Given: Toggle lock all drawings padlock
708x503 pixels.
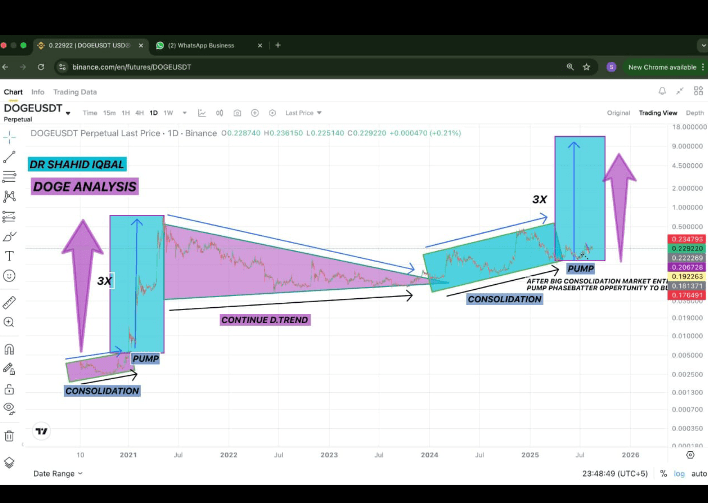Looking at the screenshot, I should coord(9,389).
